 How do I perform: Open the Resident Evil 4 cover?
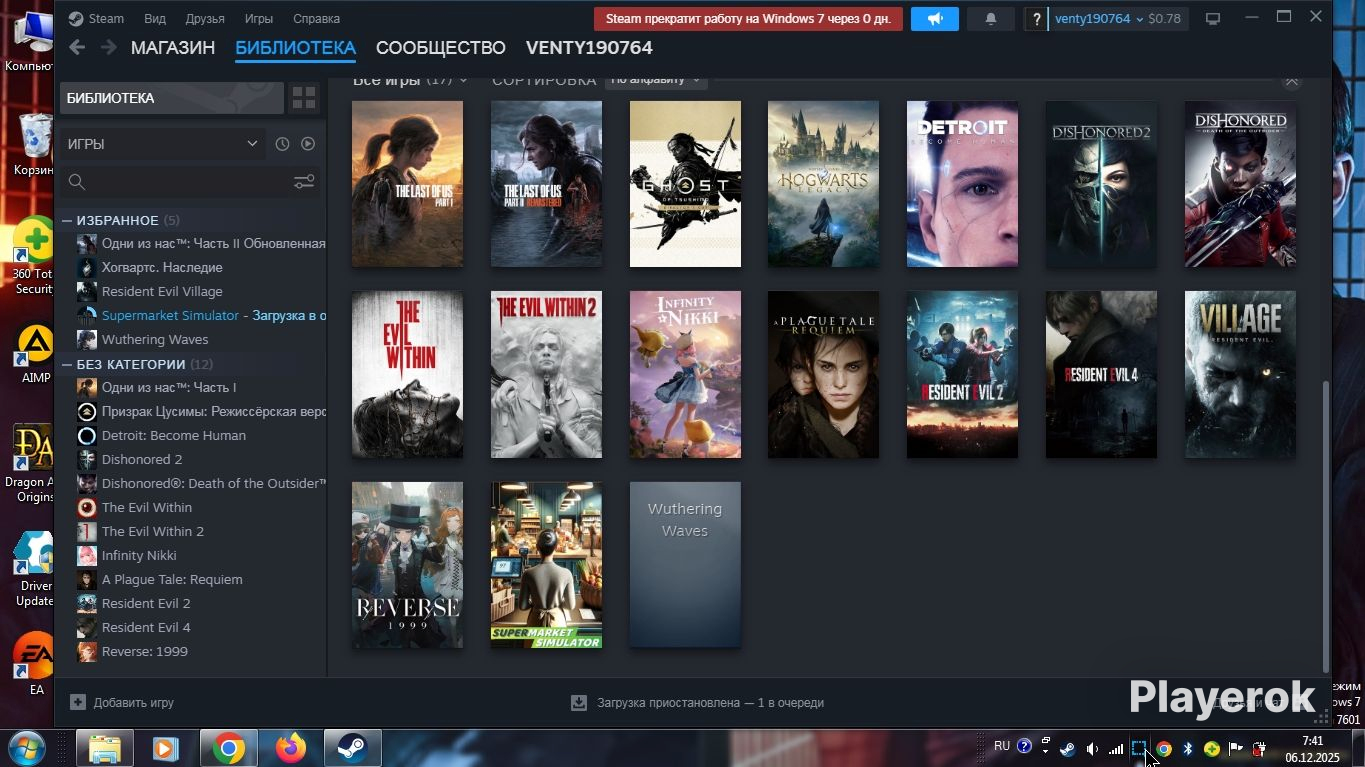click(x=1102, y=375)
